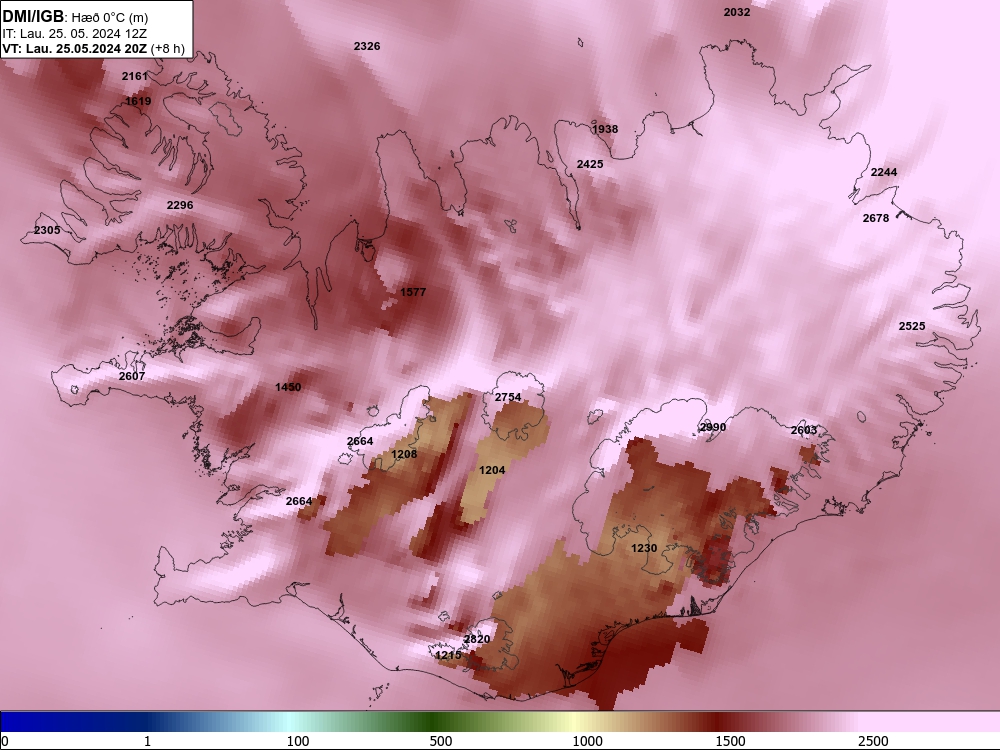Viewport: 1000px width, 750px height.
Task: Click the 2525 value label
Action: 912,326
